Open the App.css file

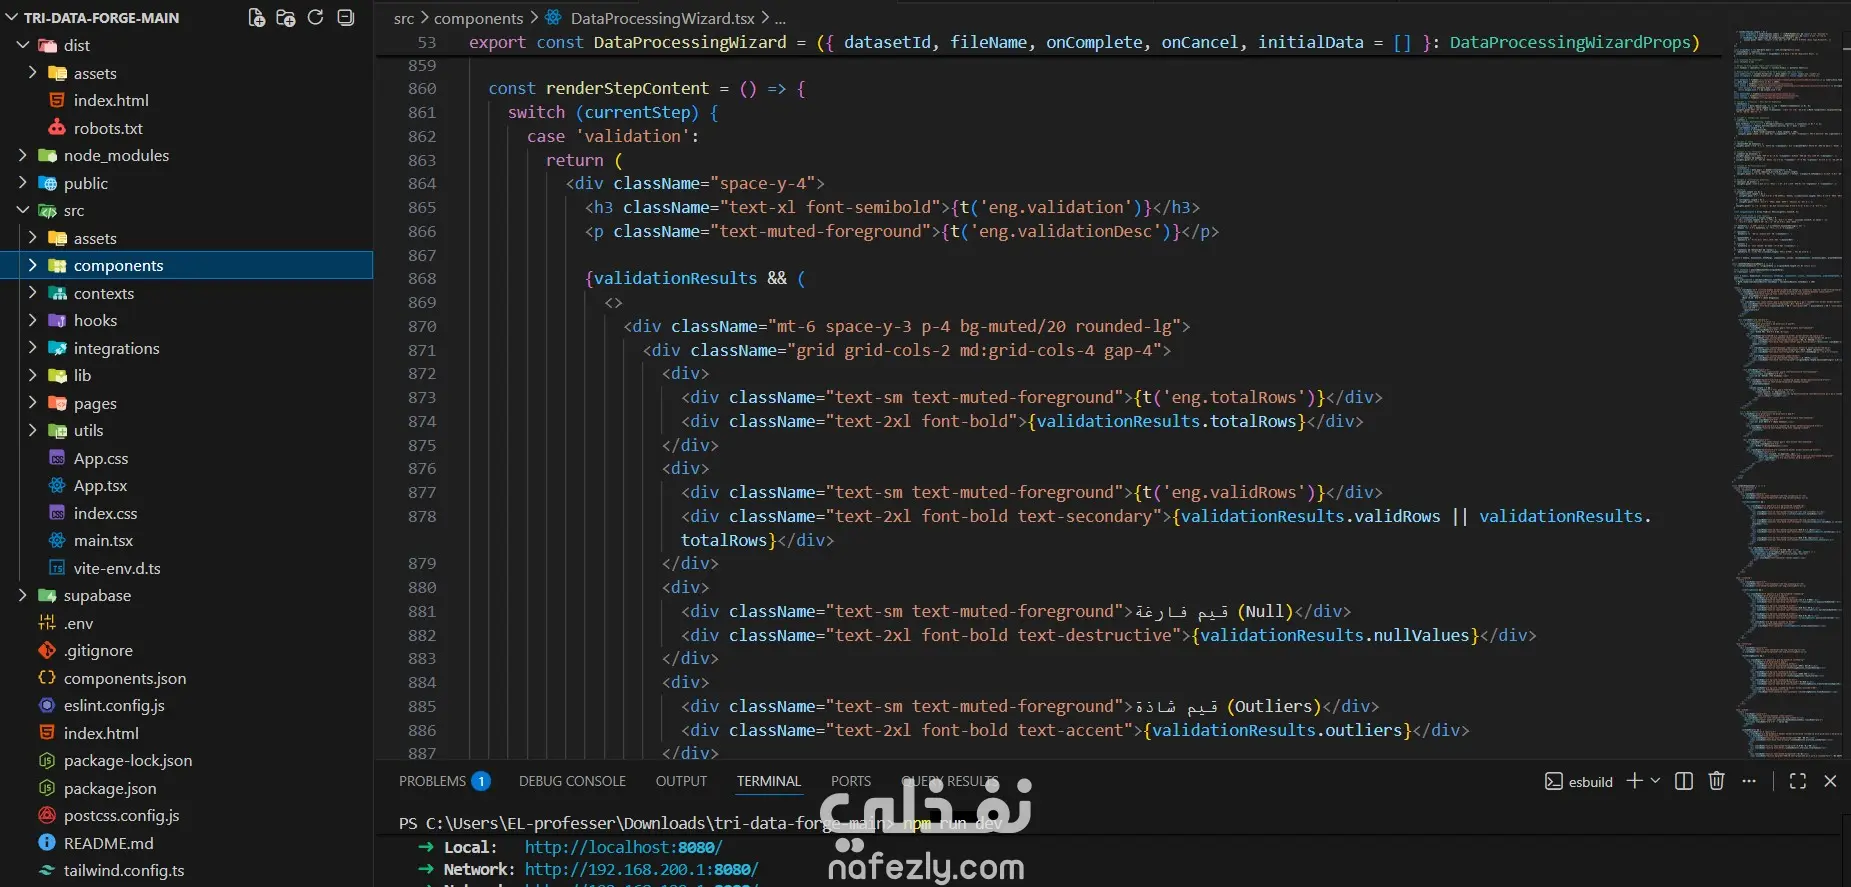click(101, 458)
